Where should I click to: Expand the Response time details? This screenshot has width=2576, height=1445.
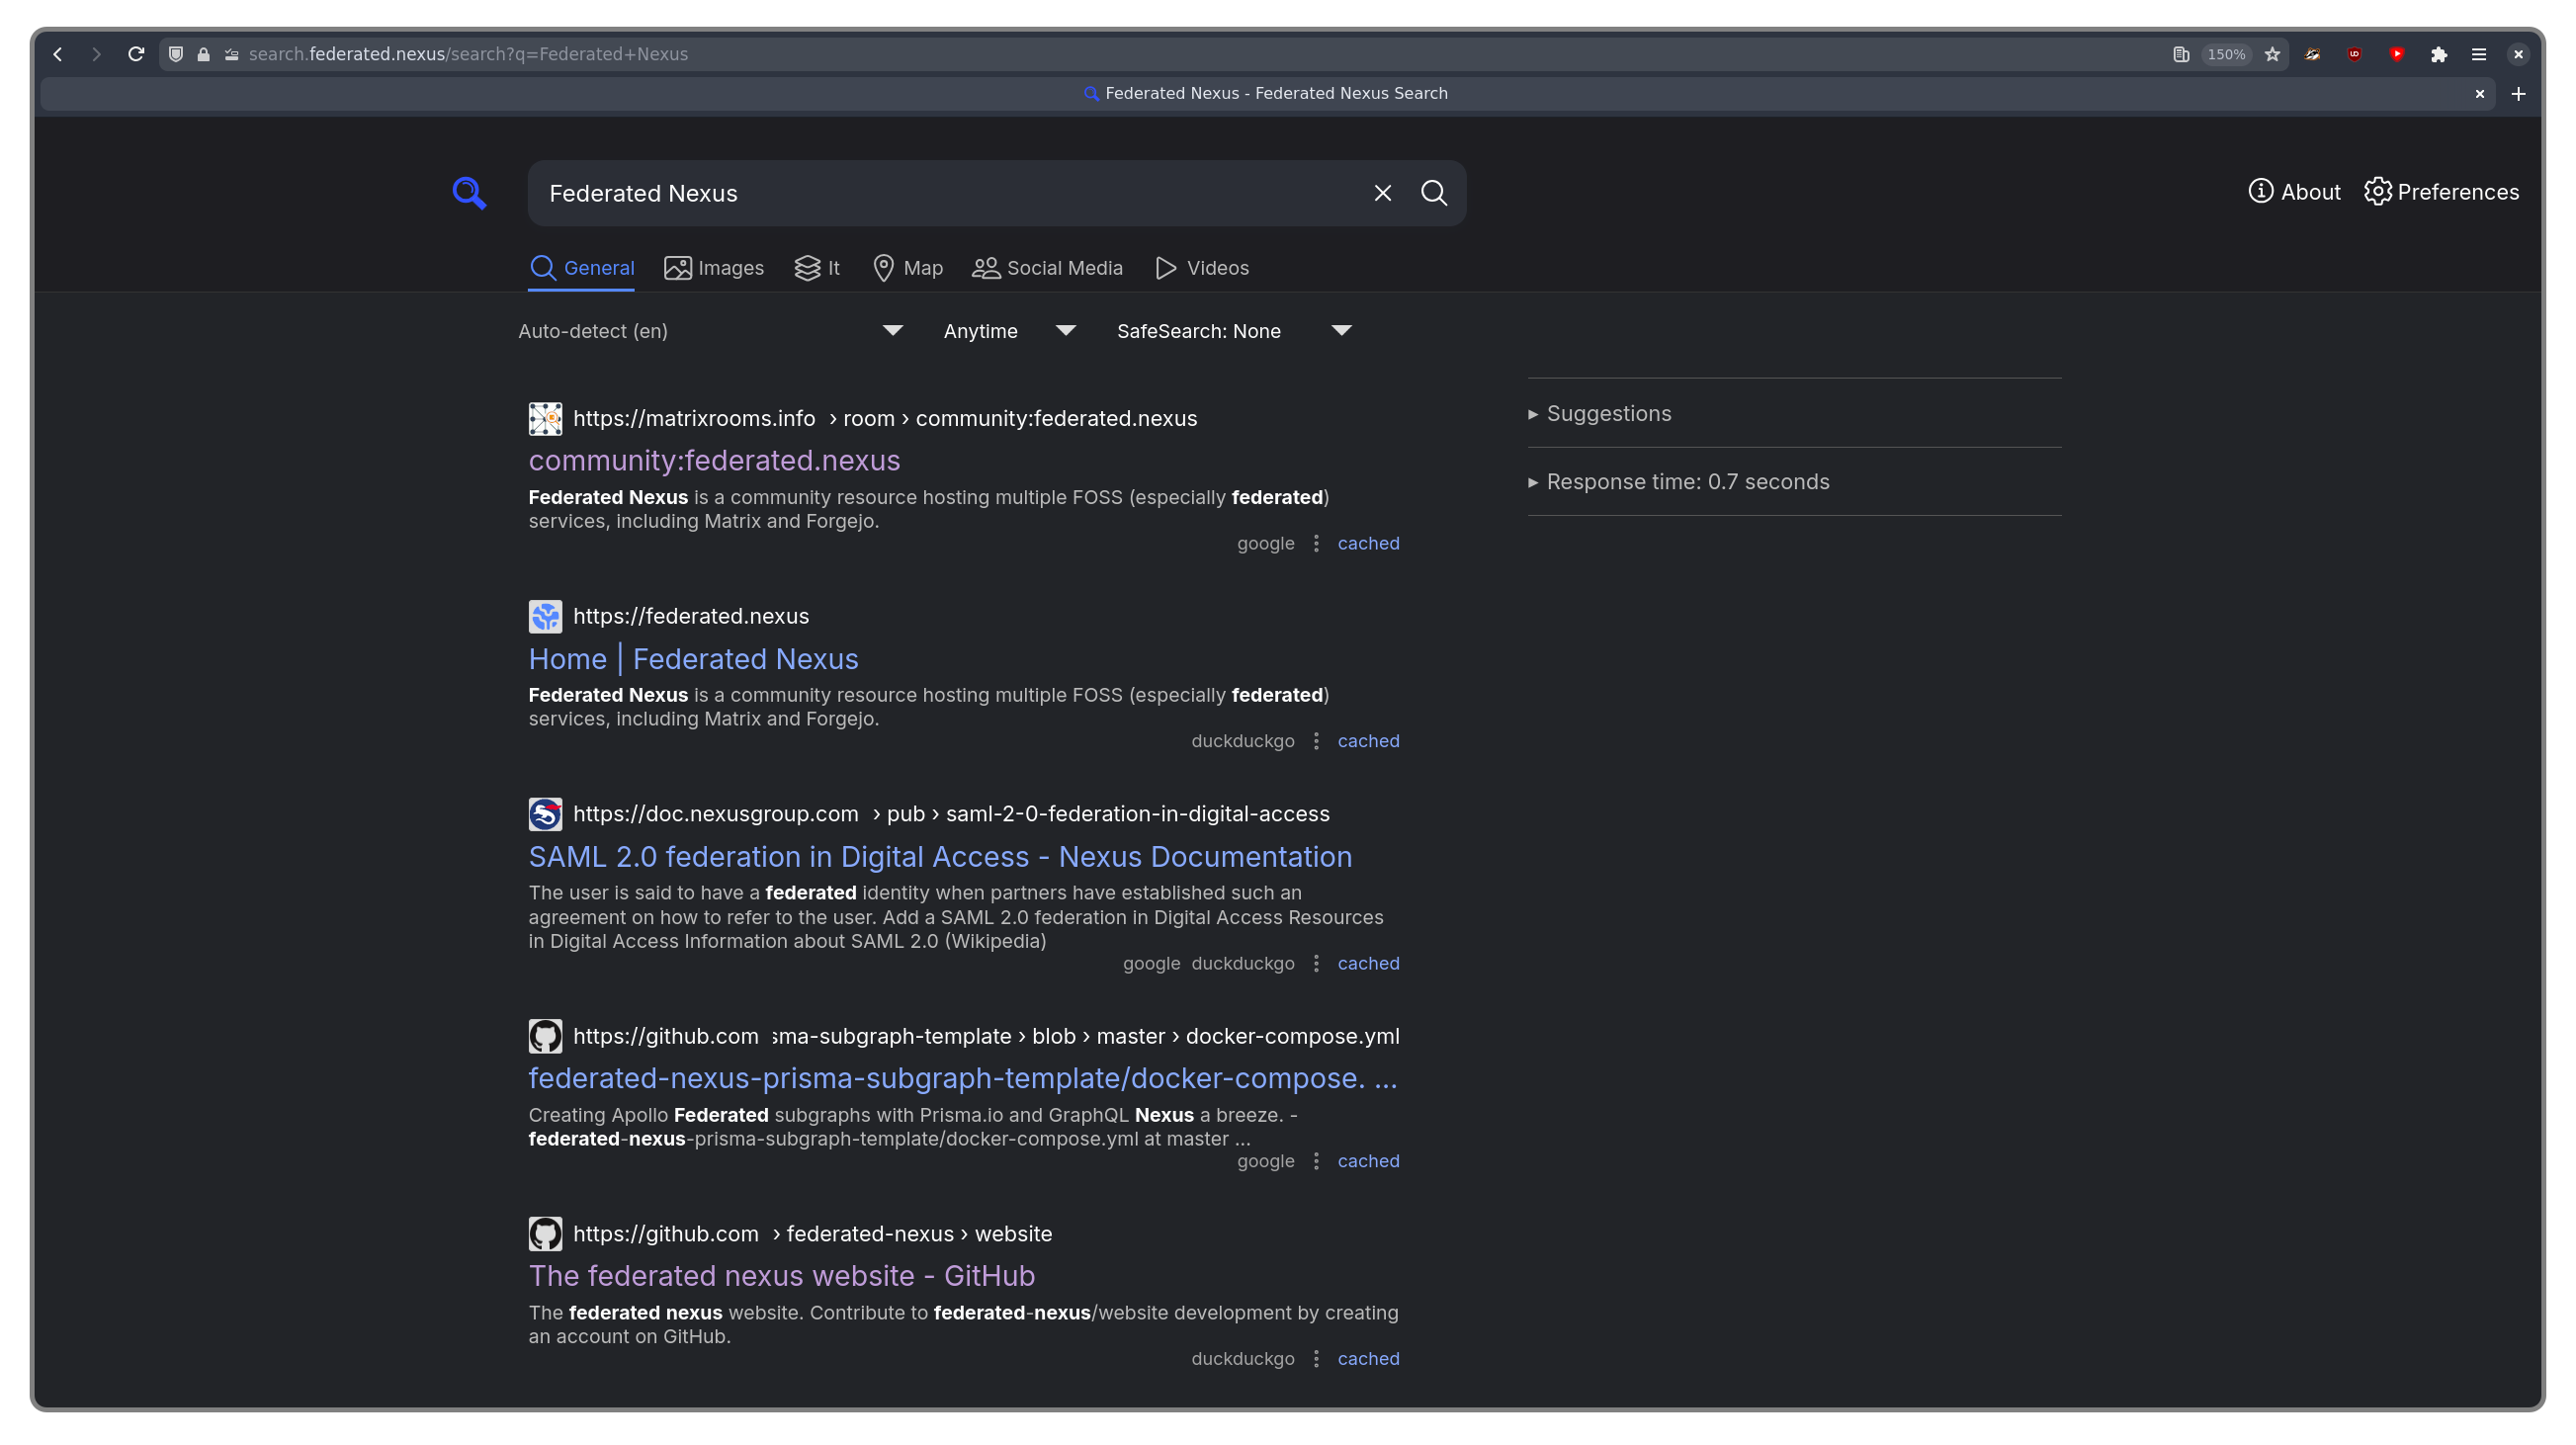click(x=1679, y=482)
